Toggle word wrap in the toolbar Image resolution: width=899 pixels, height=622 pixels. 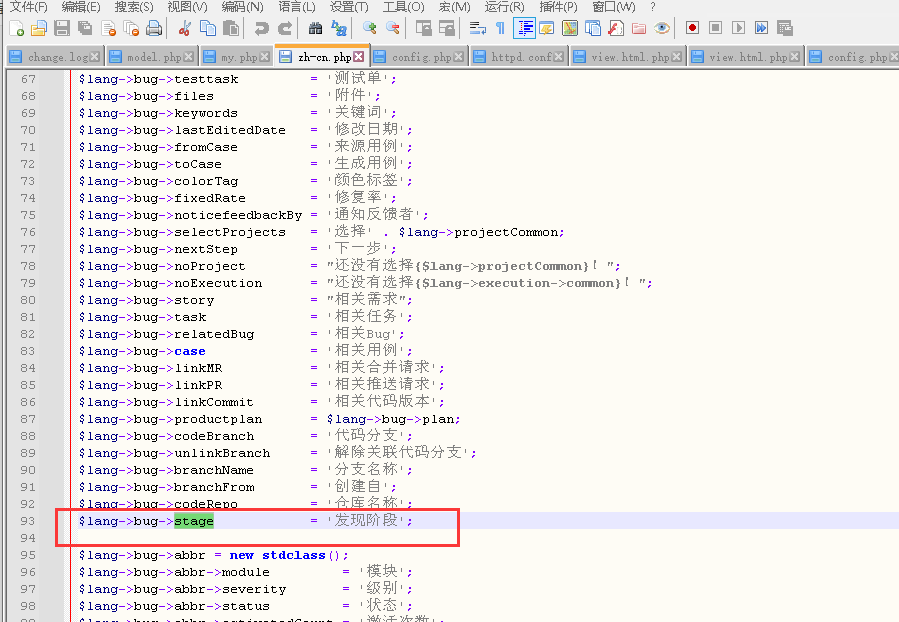[x=477, y=28]
